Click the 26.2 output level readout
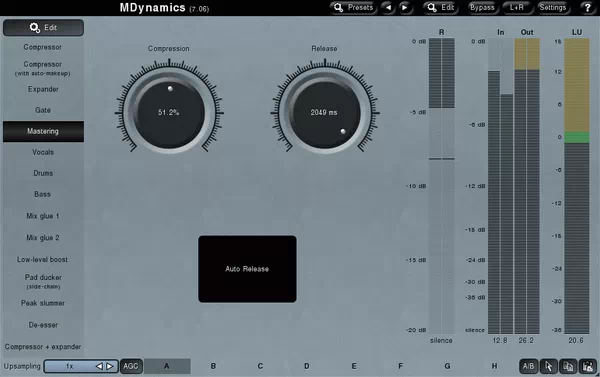 pyautogui.click(x=526, y=340)
